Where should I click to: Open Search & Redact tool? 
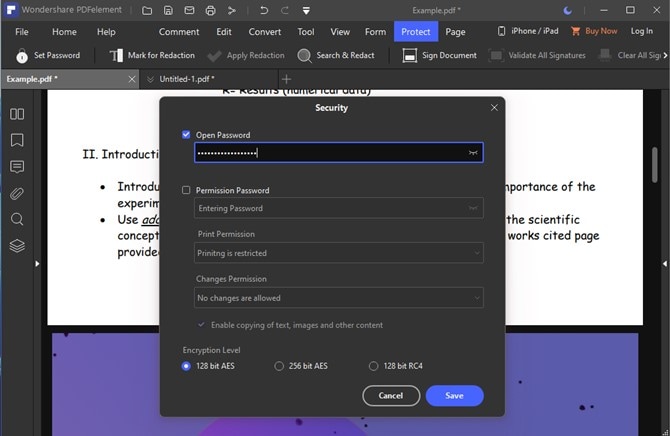336,55
